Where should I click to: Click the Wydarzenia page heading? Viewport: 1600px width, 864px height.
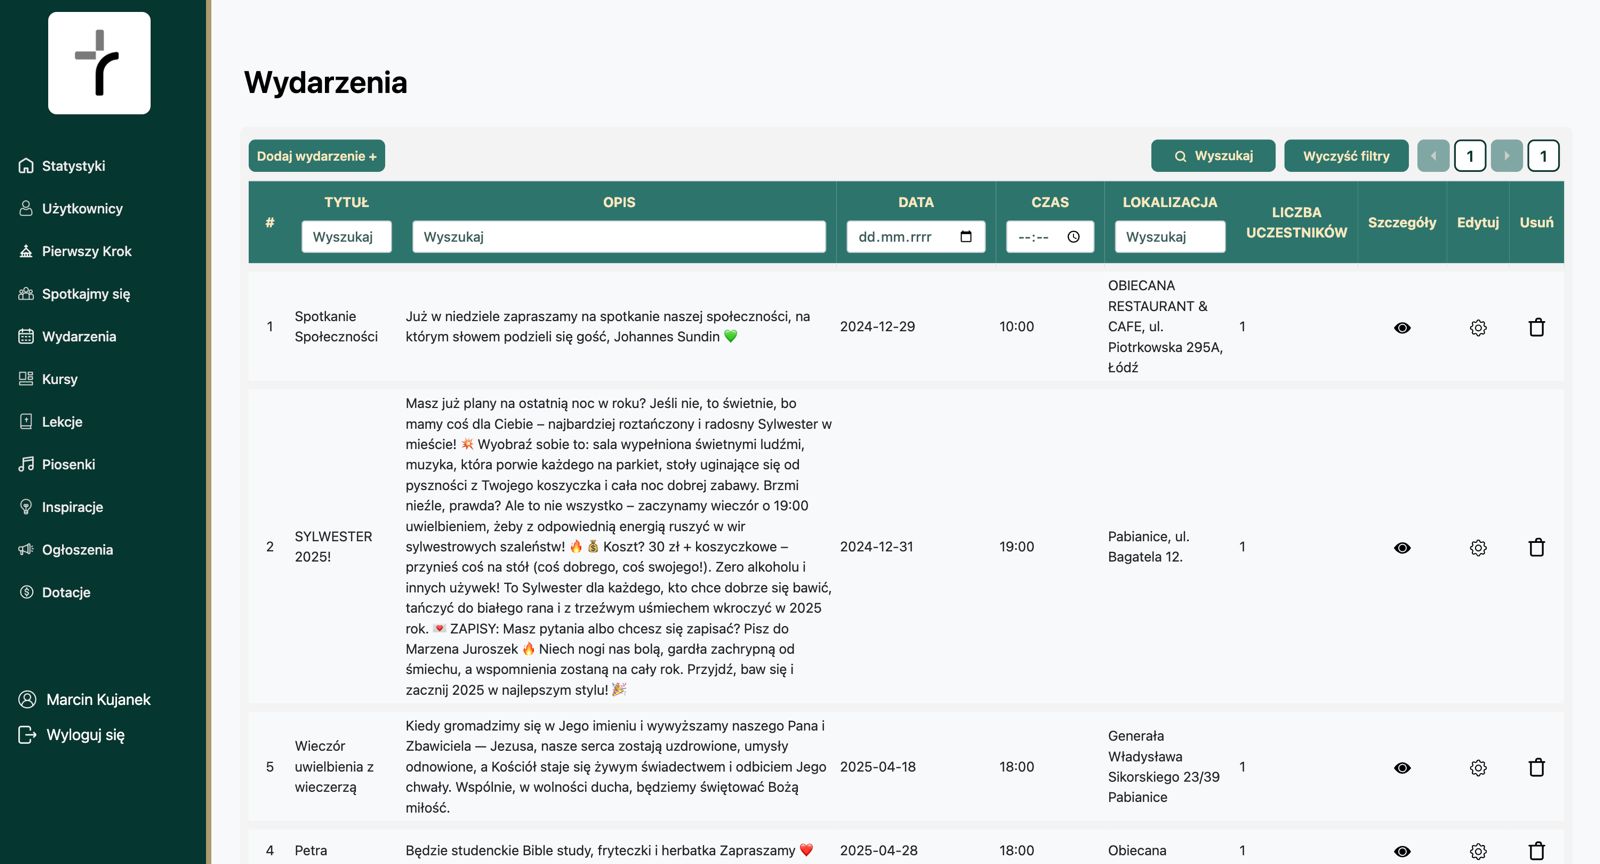(325, 82)
